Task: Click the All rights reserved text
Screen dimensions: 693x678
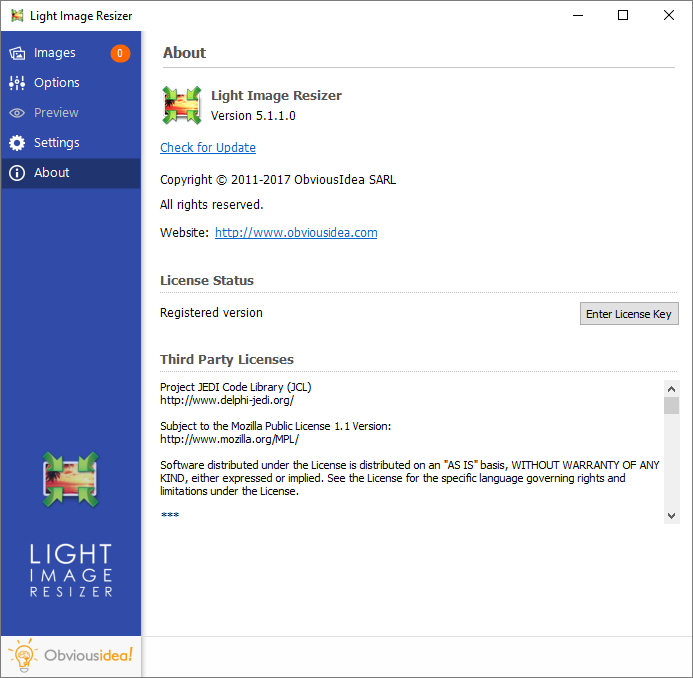Action: pyautogui.click(x=212, y=205)
